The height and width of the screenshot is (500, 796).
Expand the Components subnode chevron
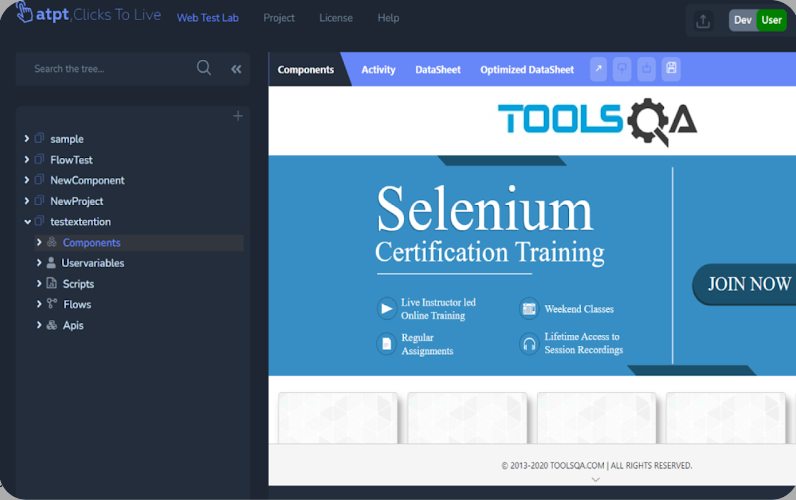39,242
